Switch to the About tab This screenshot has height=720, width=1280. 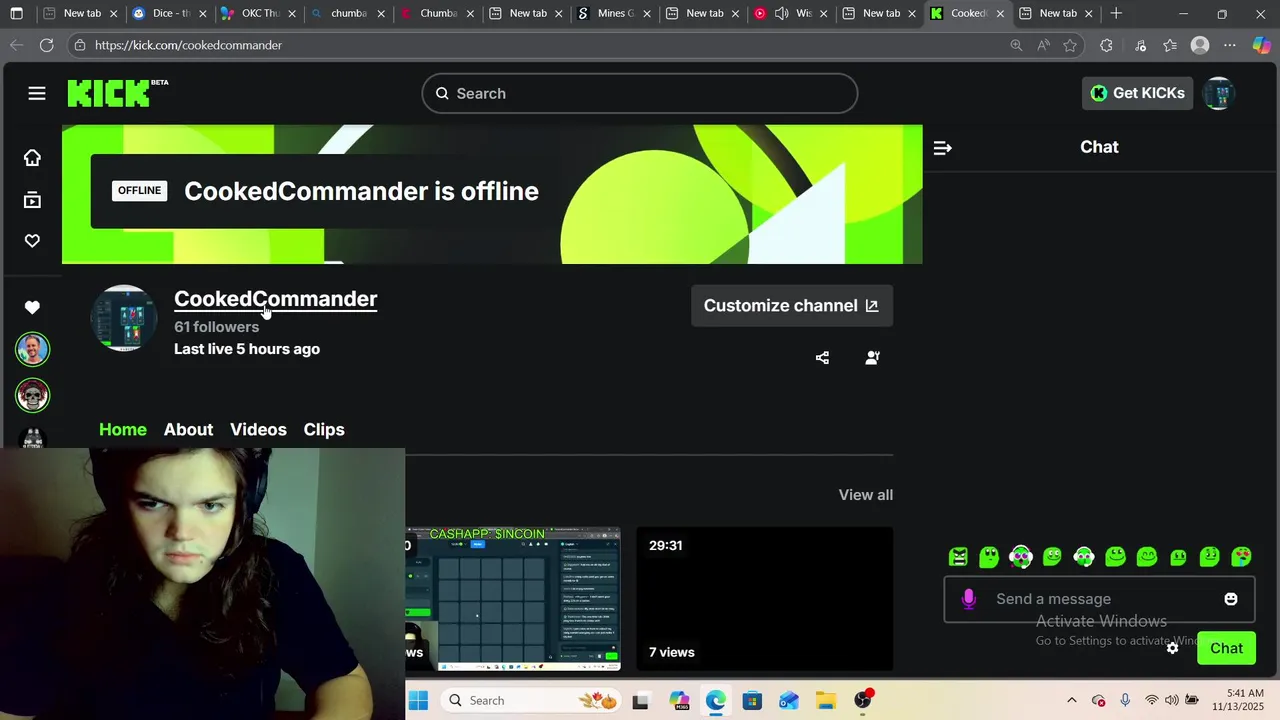(188, 430)
